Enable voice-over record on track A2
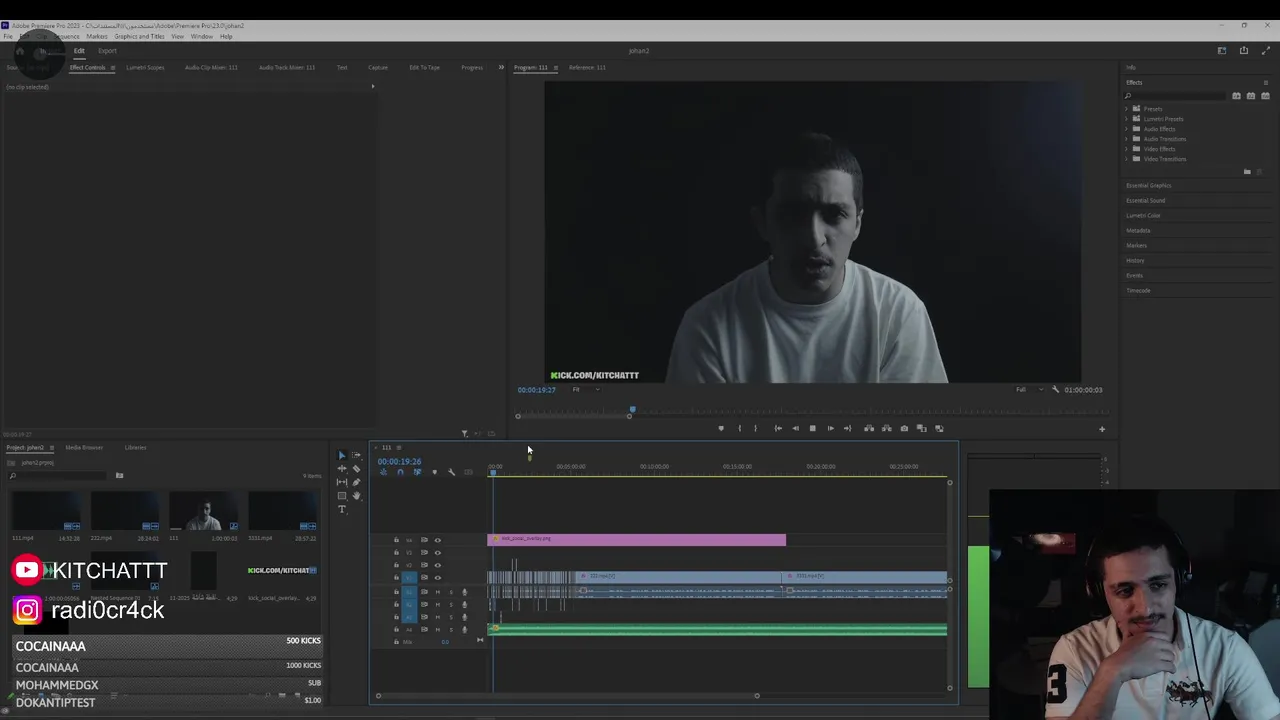1280x720 pixels. click(464, 604)
